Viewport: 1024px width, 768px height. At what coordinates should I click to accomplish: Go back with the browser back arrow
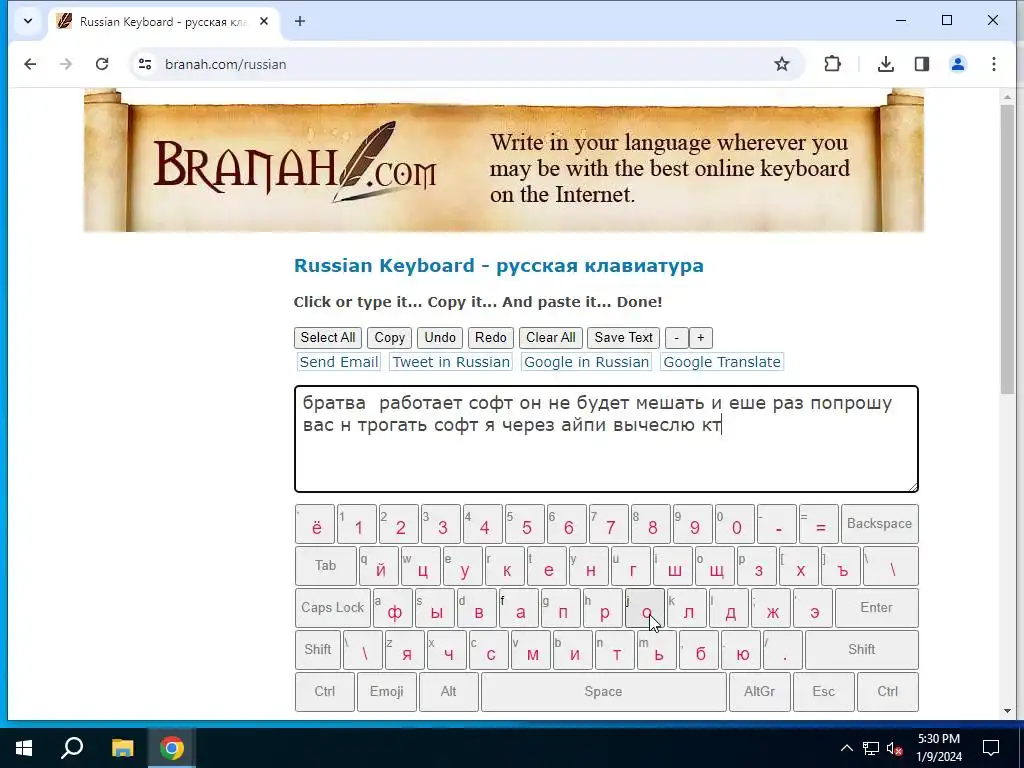pos(30,64)
